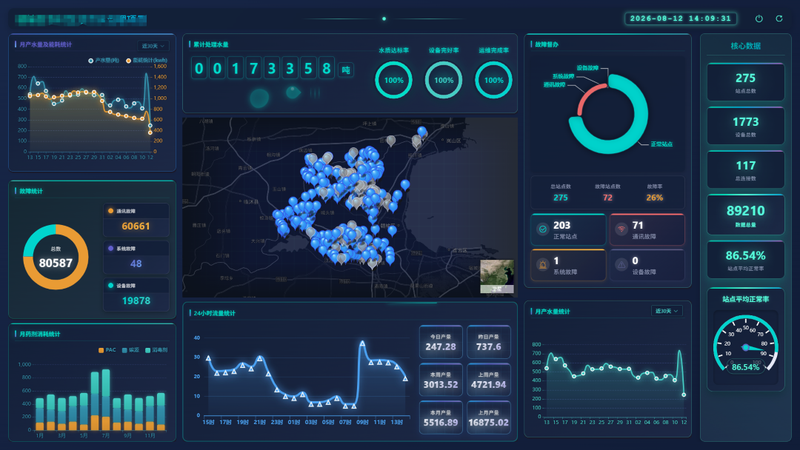Click the 水质达标率 100% ring
Viewport: 800px width, 450px height.
click(393, 80)
